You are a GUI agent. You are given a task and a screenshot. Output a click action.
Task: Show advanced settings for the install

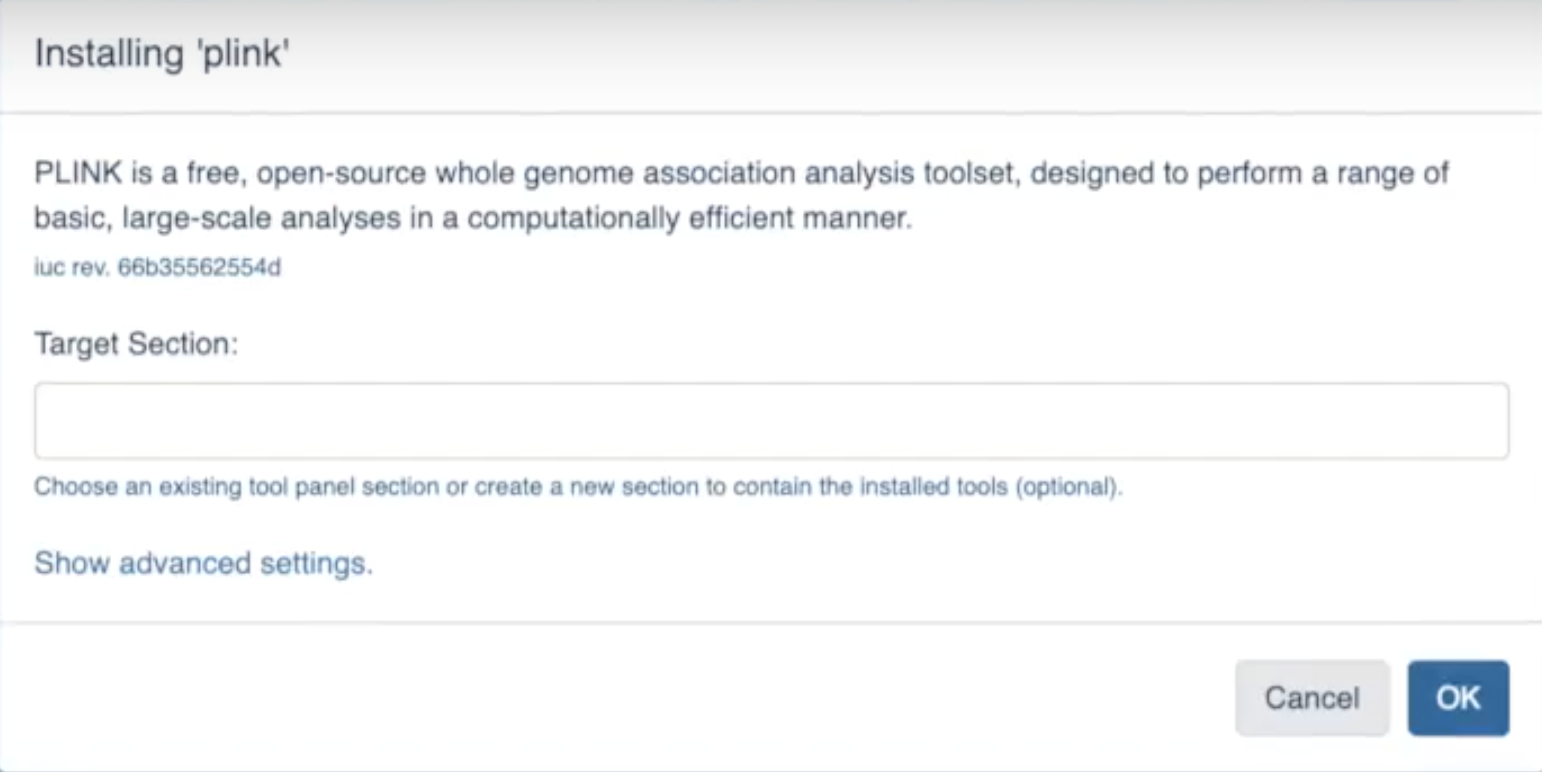(x=204, y=563)
